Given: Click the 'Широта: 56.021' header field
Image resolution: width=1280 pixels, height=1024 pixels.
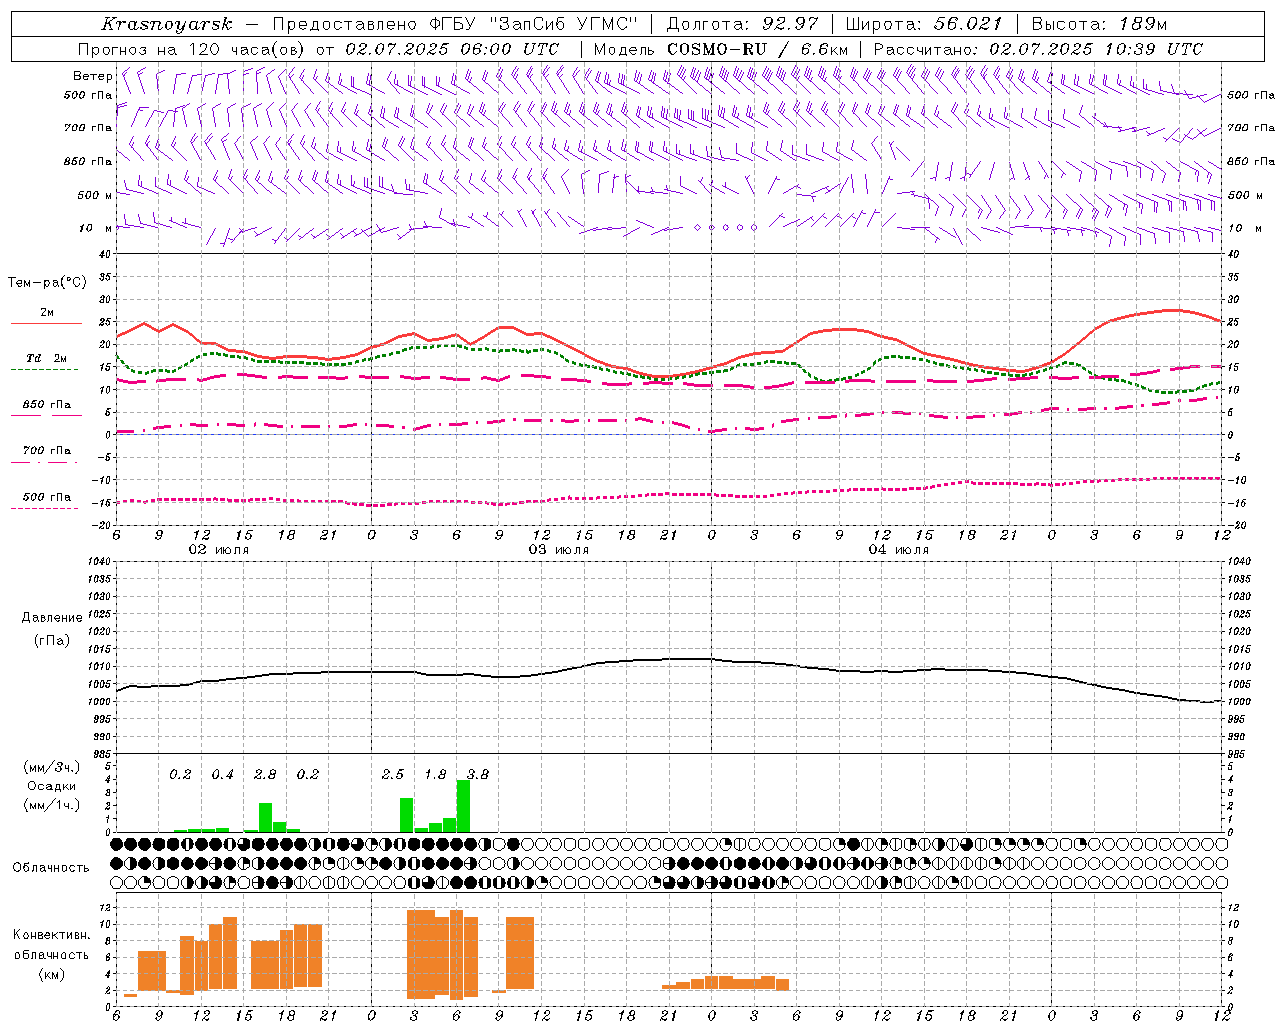Looking at the screenshot, I should (924, 24).
